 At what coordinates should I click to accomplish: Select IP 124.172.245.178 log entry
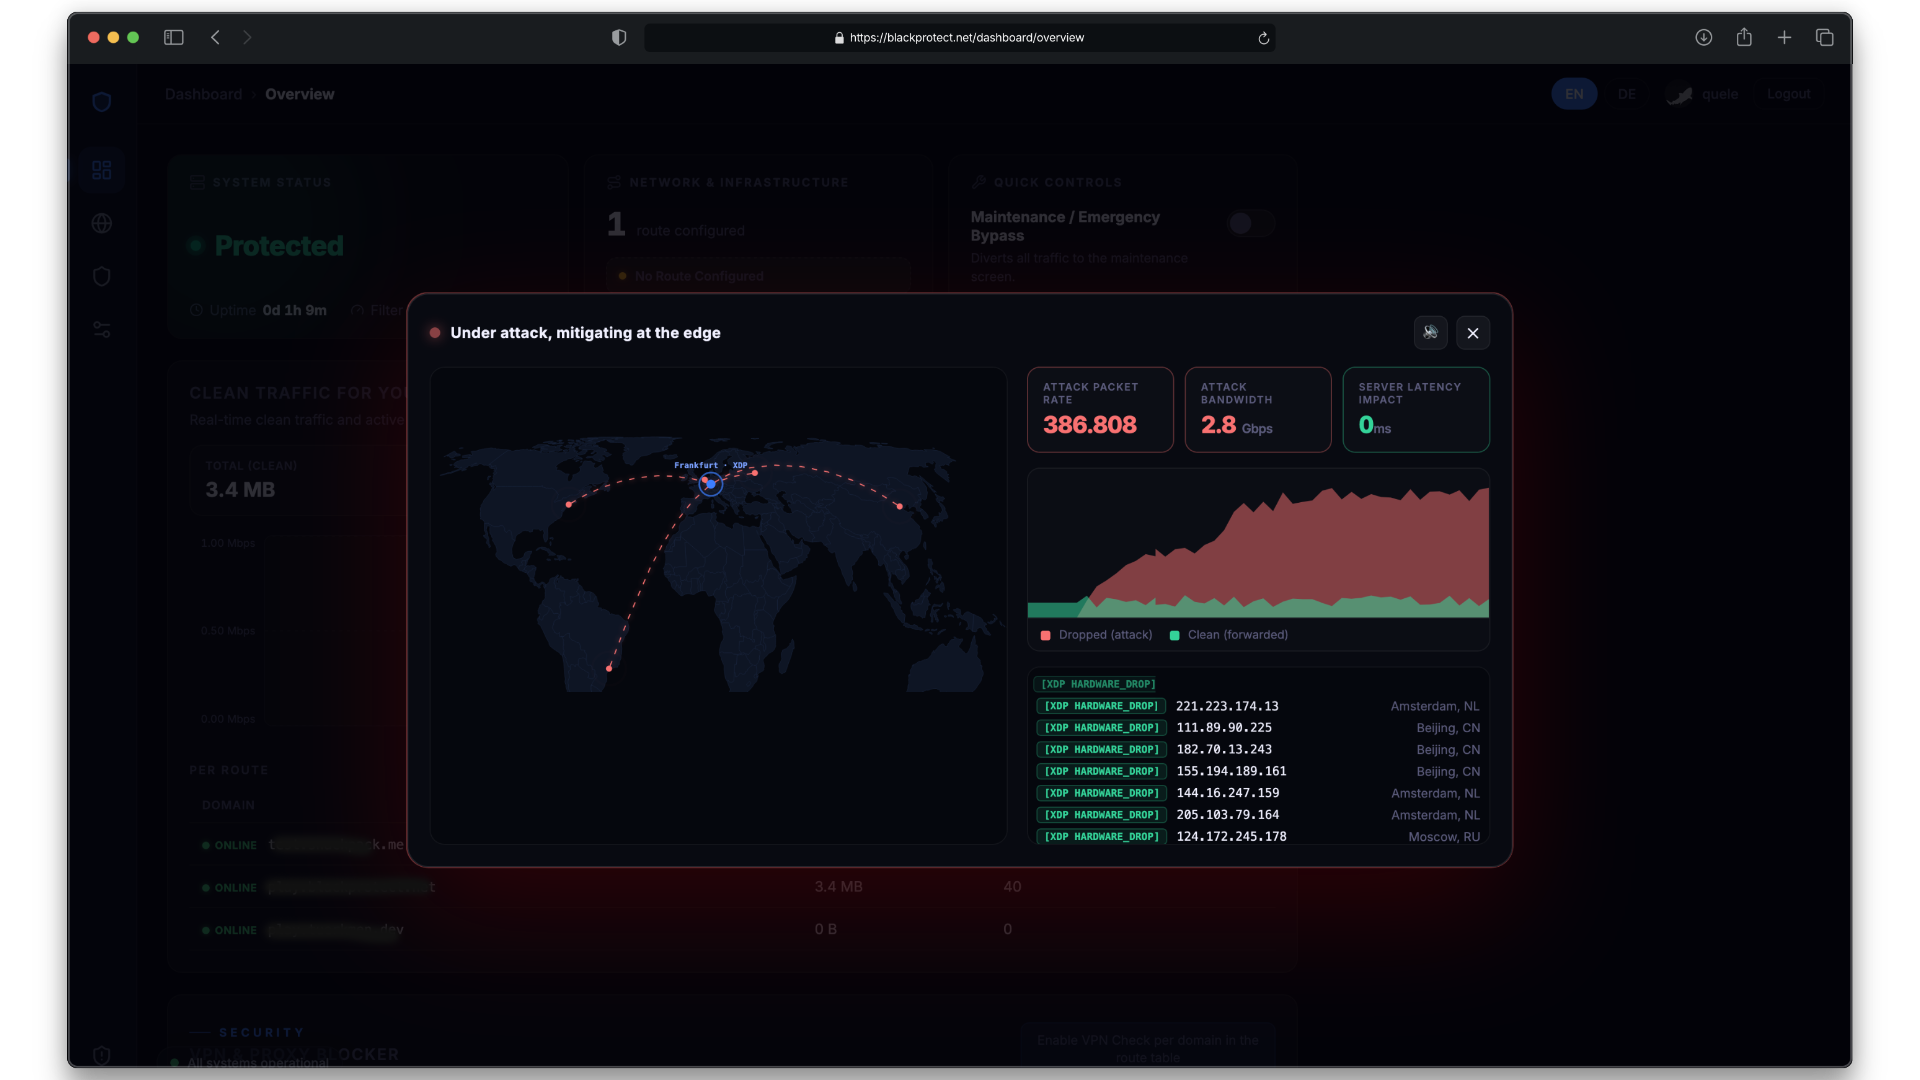[x=1258, y=837]
